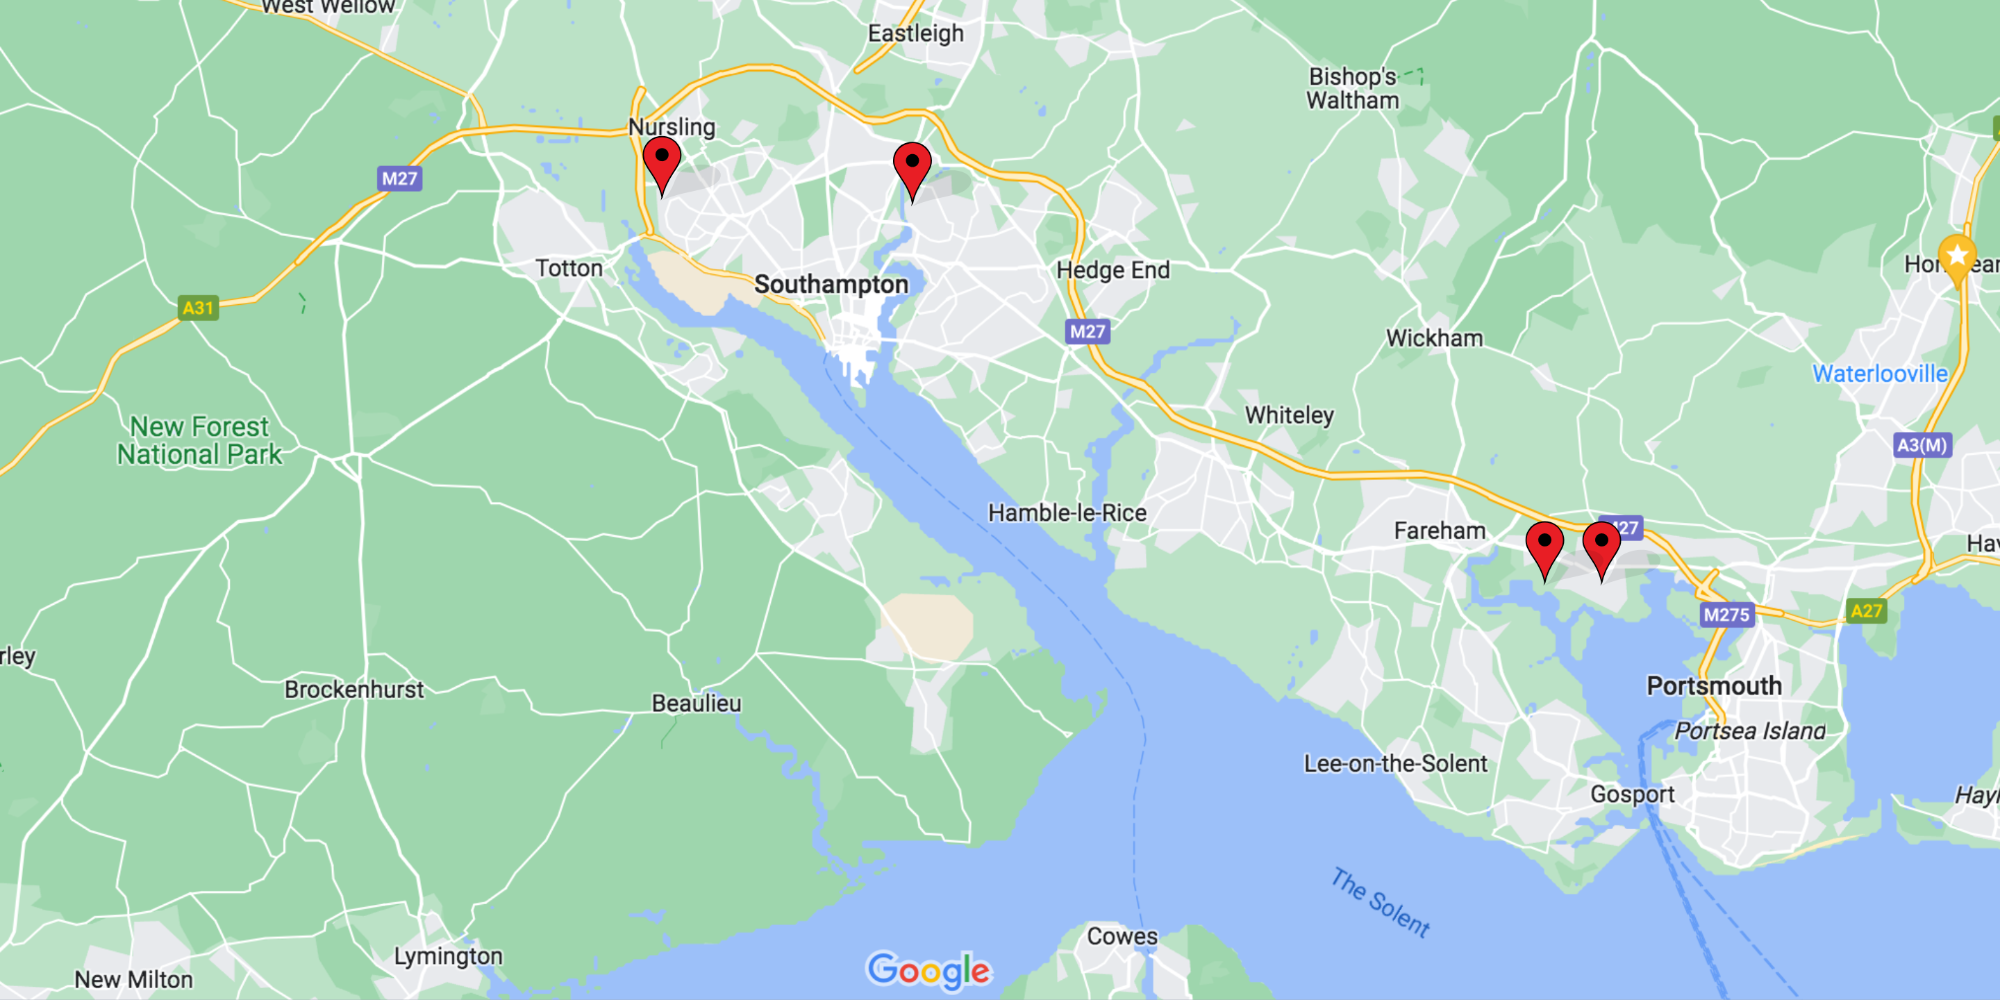
Task: Click the M27 shield near Hedge End
Action: [1088, 331]
